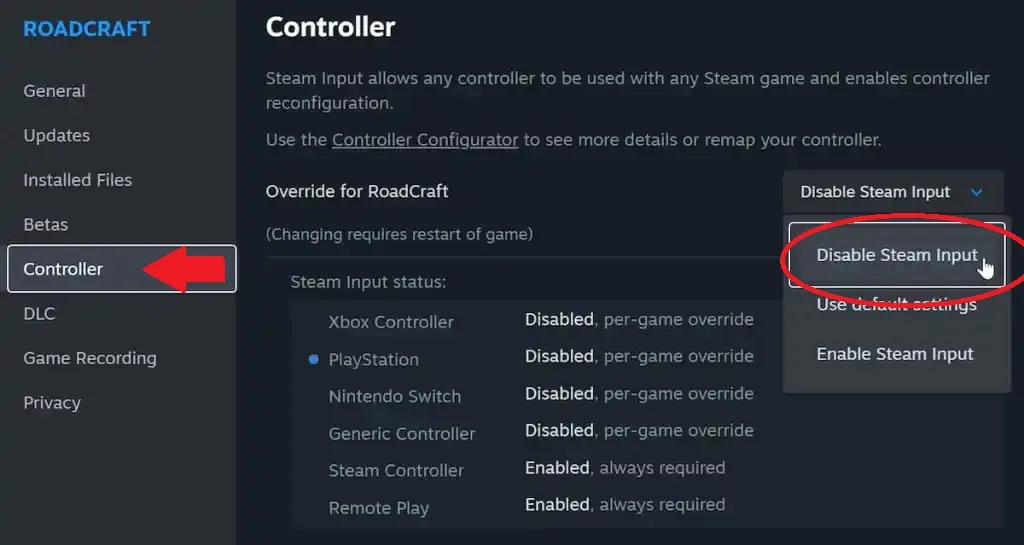Select the Controller sidebar item
The height and width of the screenshot is (545, 1024).
coord(121,269)
